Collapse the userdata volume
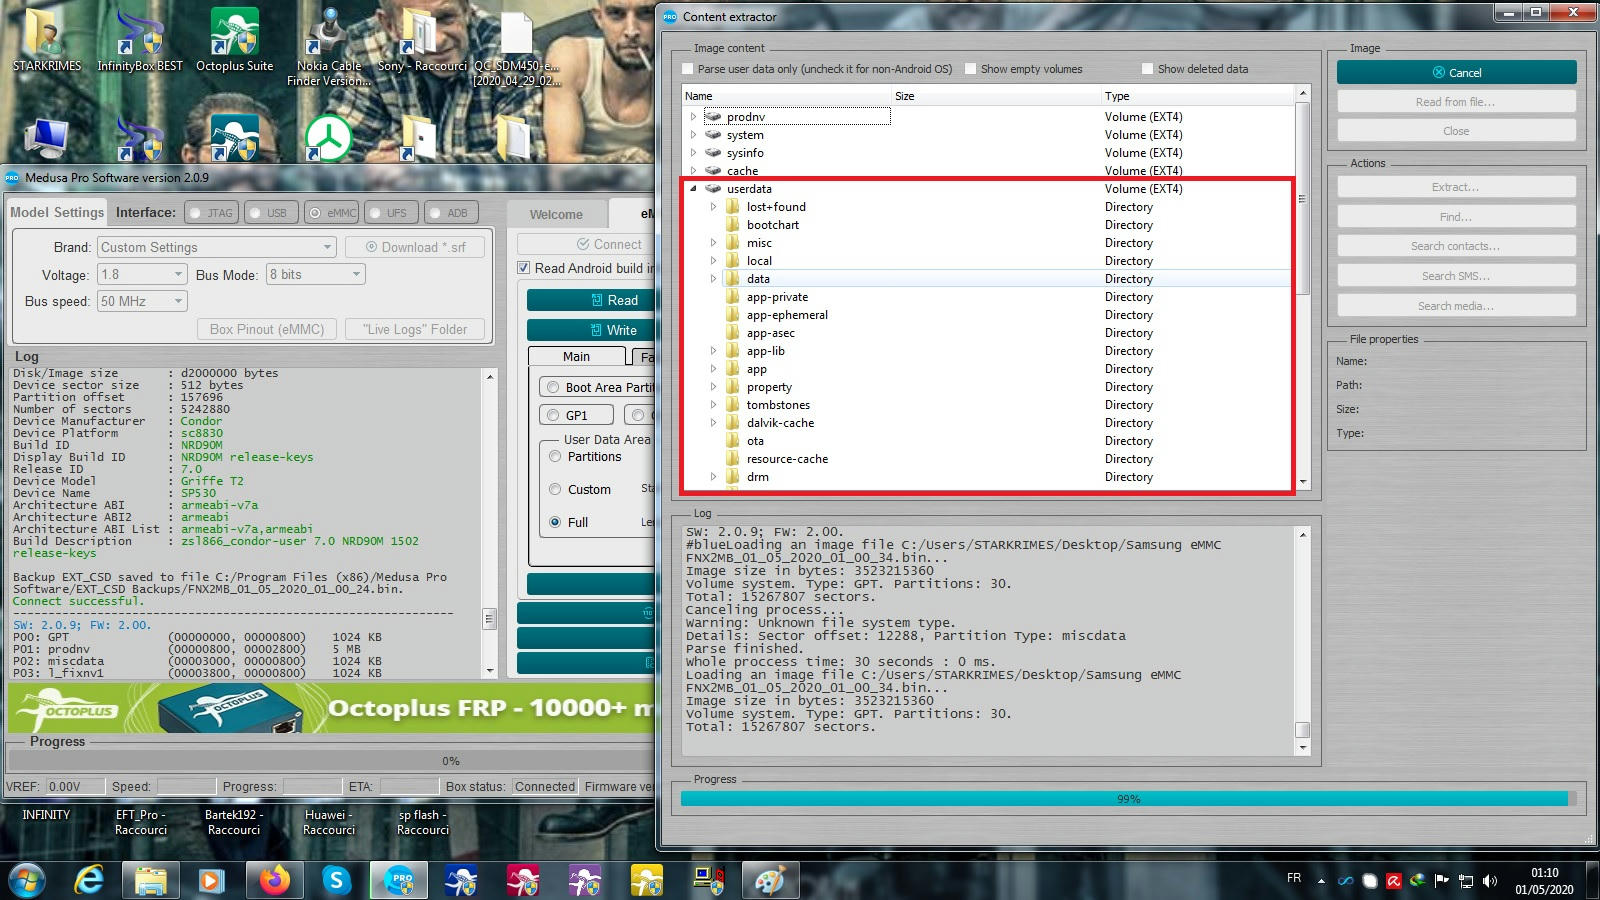 692,189
